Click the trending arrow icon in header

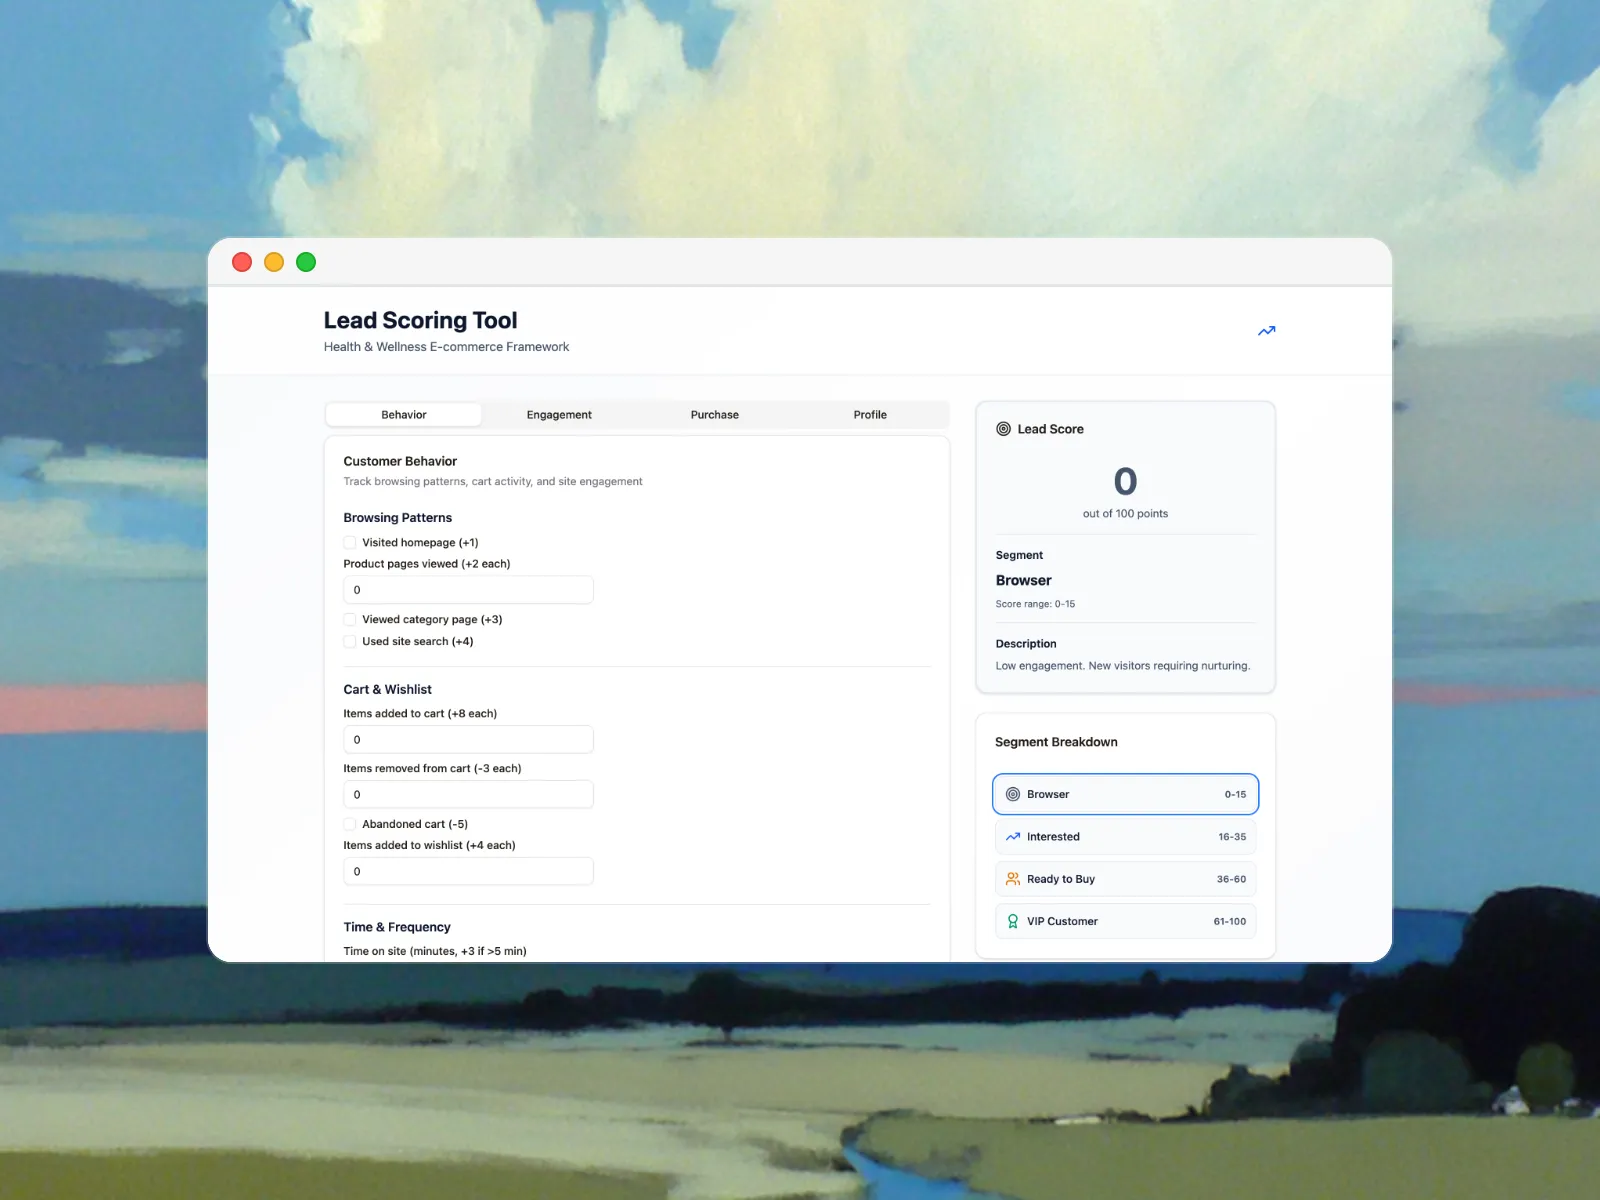pos(1266,331)
